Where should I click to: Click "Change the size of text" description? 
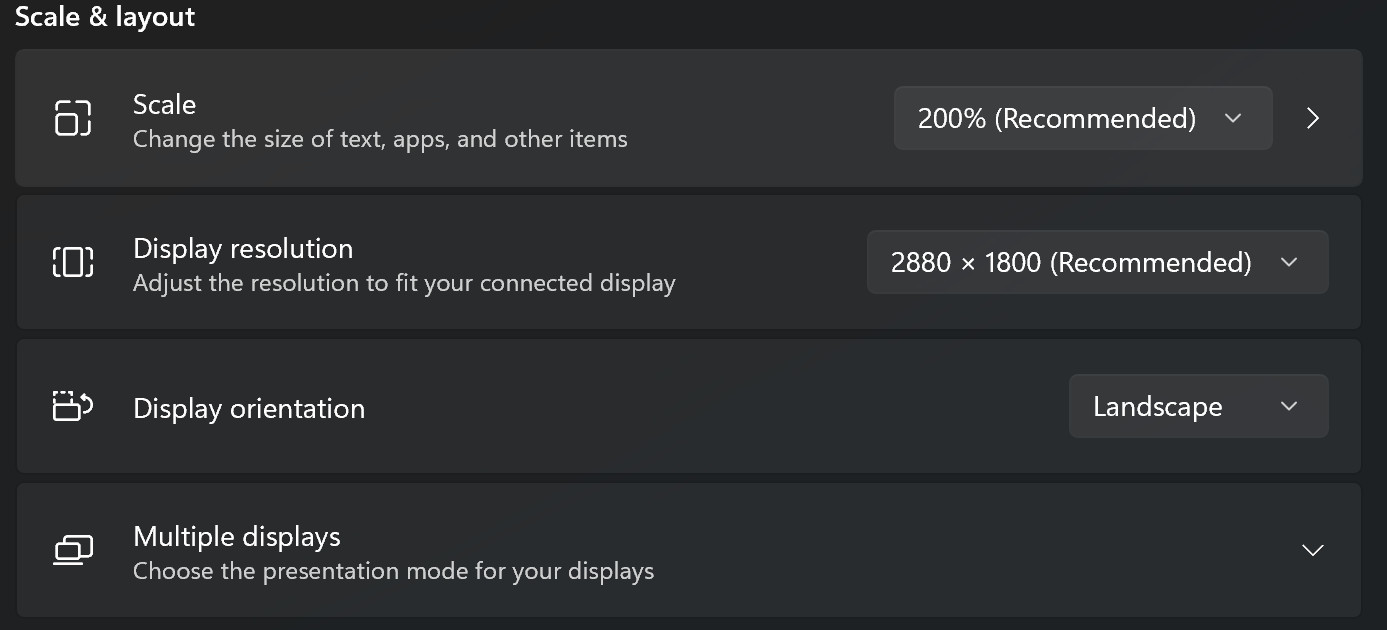380,139
